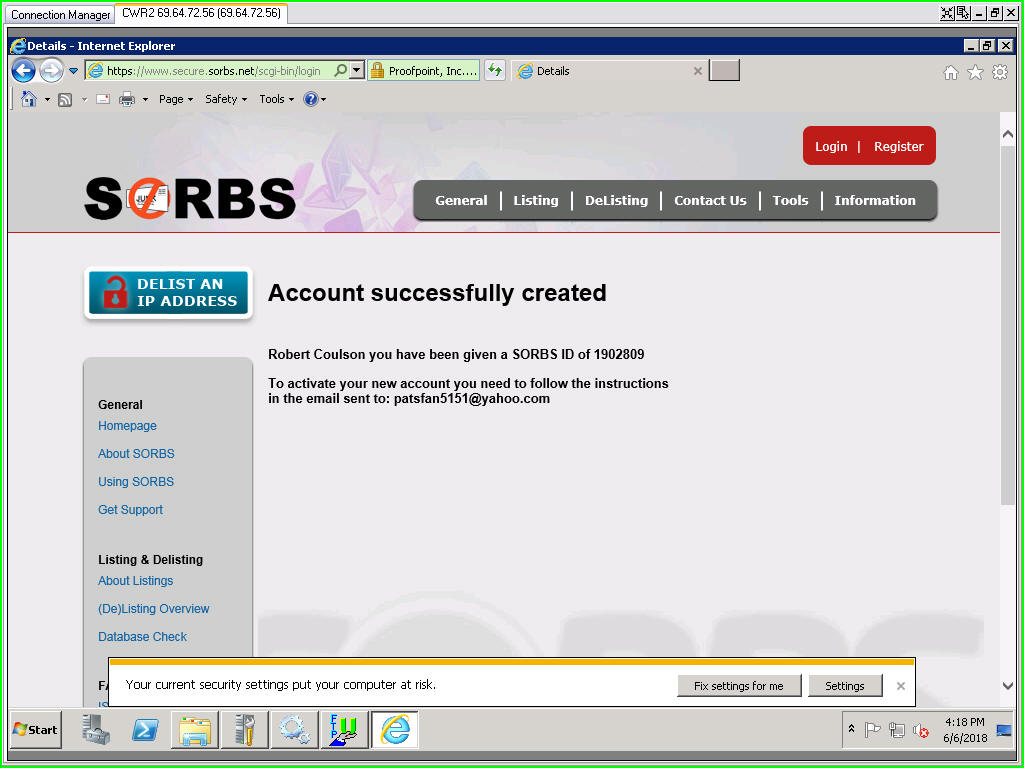The image size is (1024, 768).
Task: Open the Database Check link
Action: (142, 637)
